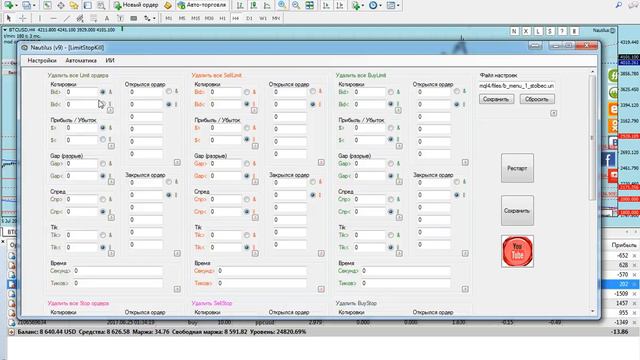Click the YouTube button in Nautilus dialog
The height and width of the screenshot is (360, 640).
(x=517, y=251)
